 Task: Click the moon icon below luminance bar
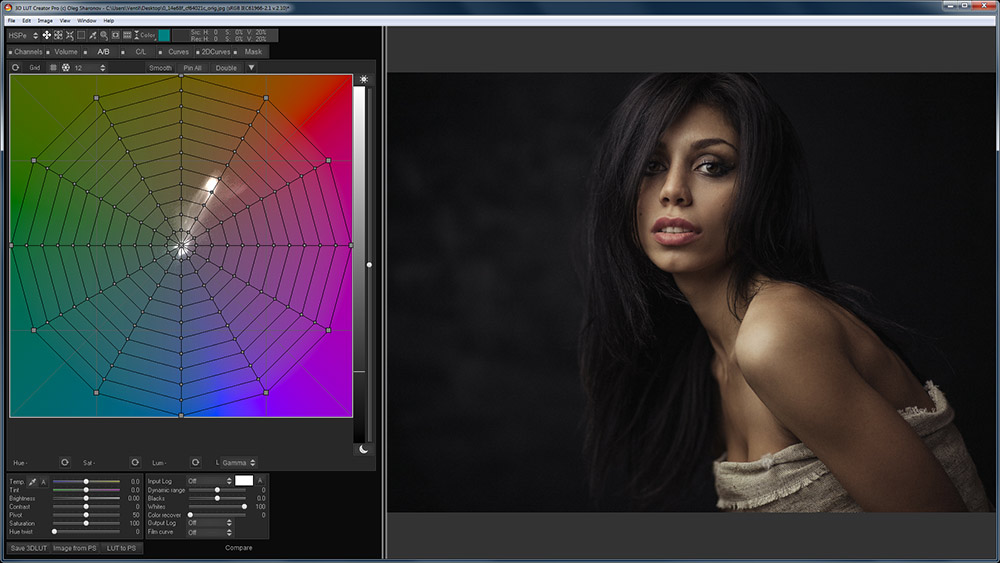click(x=364, y=450)
